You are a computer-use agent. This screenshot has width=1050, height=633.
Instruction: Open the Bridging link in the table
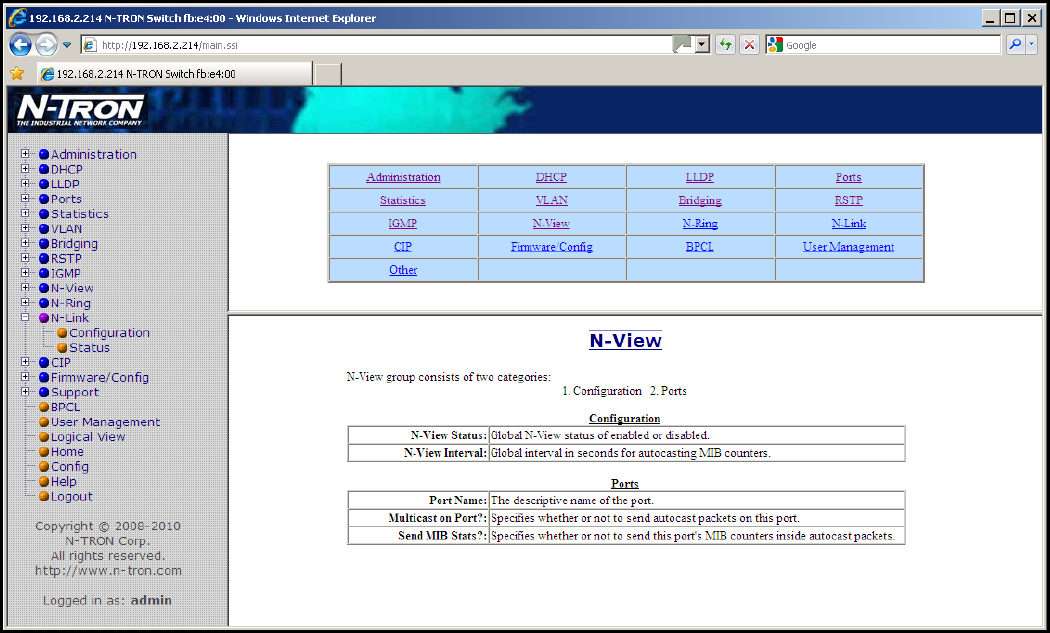700,200
